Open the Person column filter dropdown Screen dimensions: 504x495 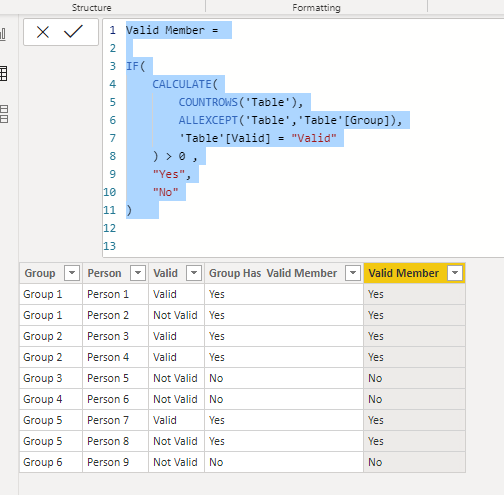(138, 273)
